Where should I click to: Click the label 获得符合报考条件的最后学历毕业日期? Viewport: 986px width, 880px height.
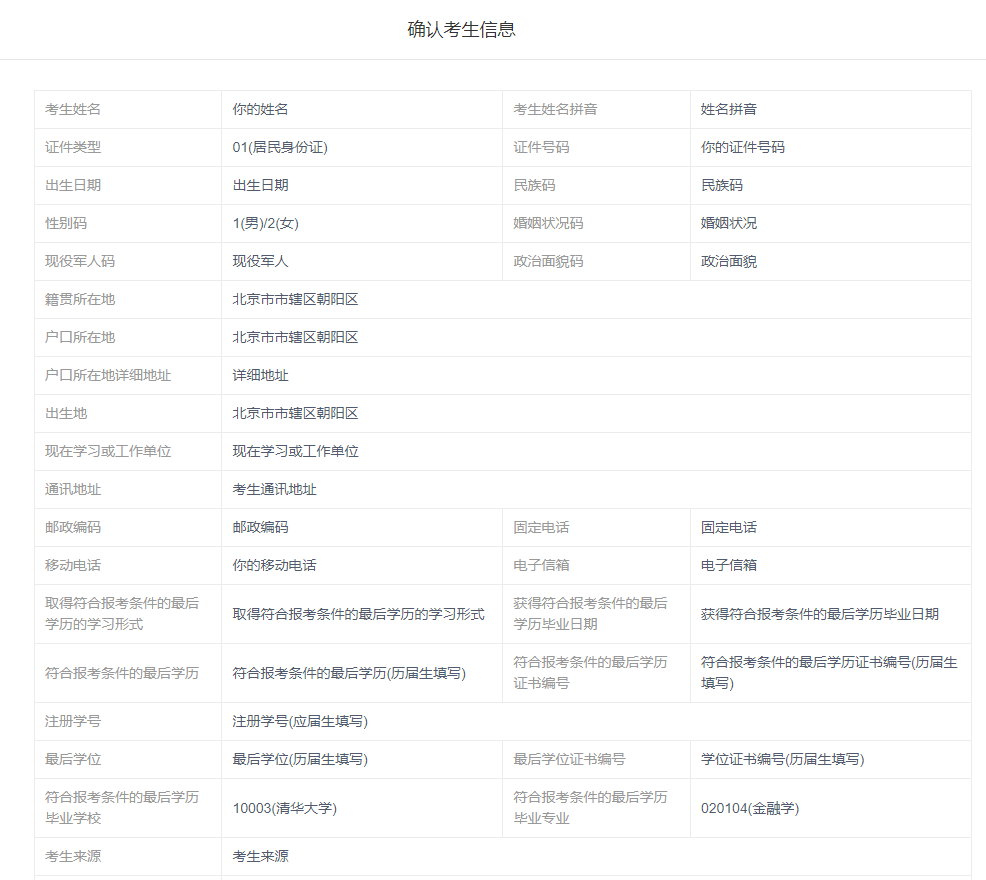coord(590,613)
